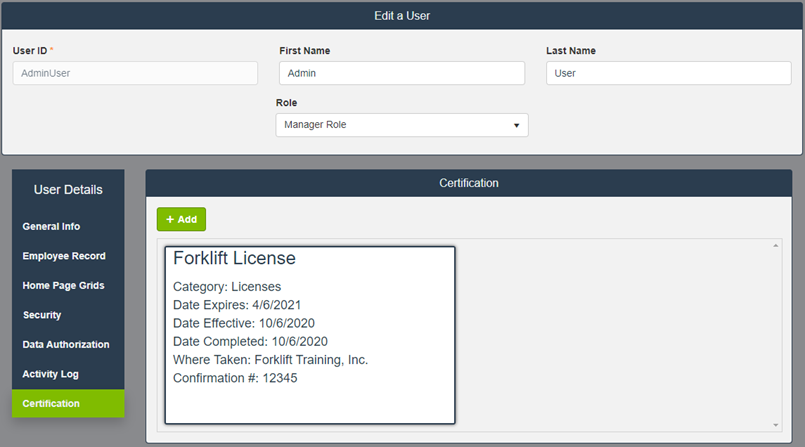Click the scroll up arrow in certification list
Viewport: 805px width, 447px height.
pos(777,244)
